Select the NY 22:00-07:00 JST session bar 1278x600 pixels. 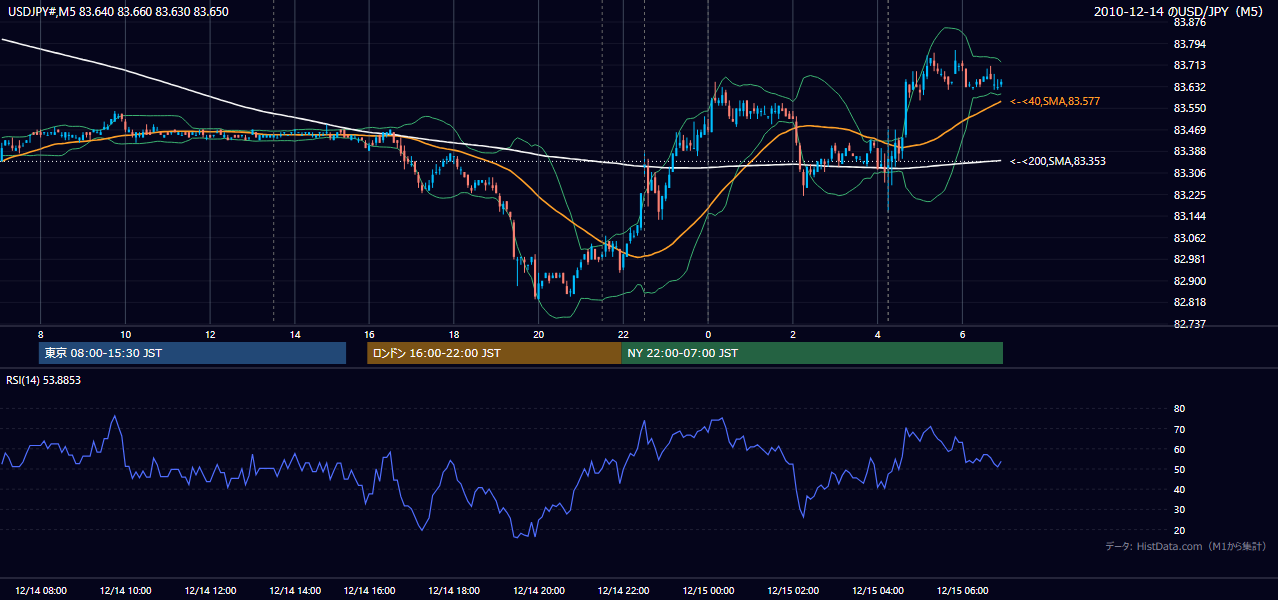click(x=812, y=353)
